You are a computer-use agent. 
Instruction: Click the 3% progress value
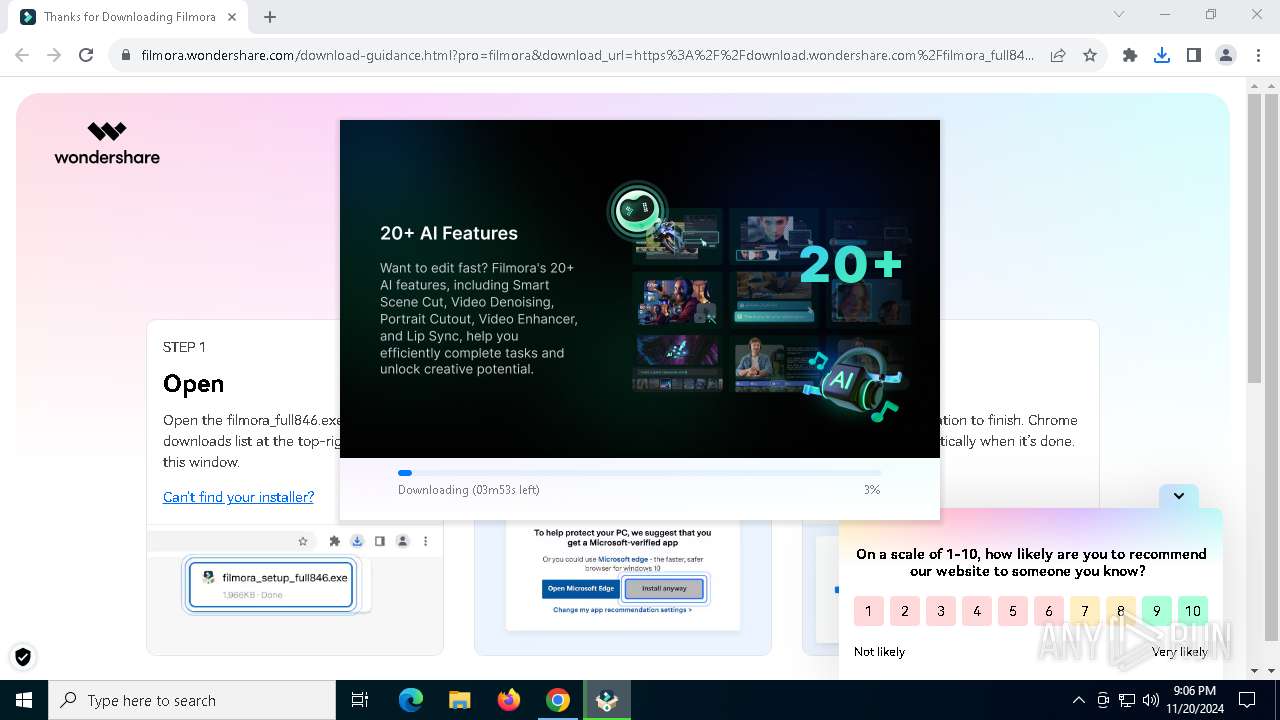872,490
